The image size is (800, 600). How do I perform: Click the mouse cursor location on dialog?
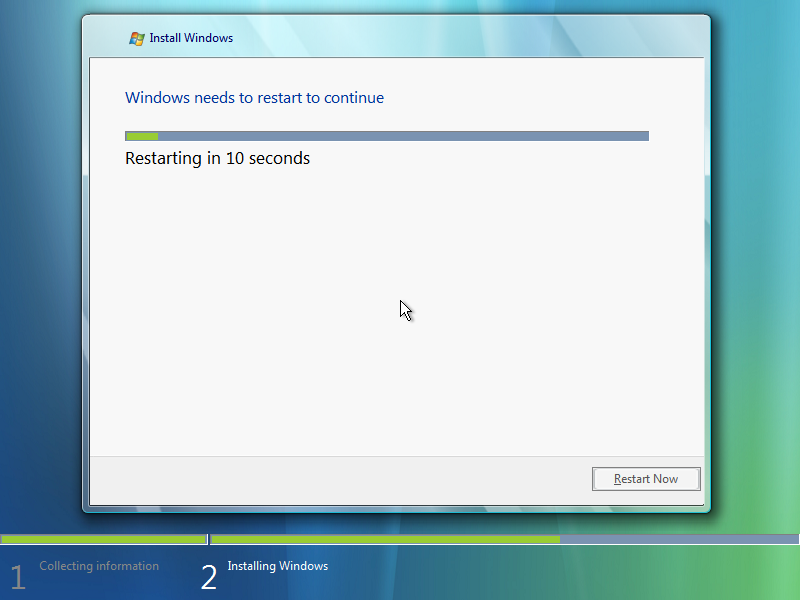click(x=404, y=310)
